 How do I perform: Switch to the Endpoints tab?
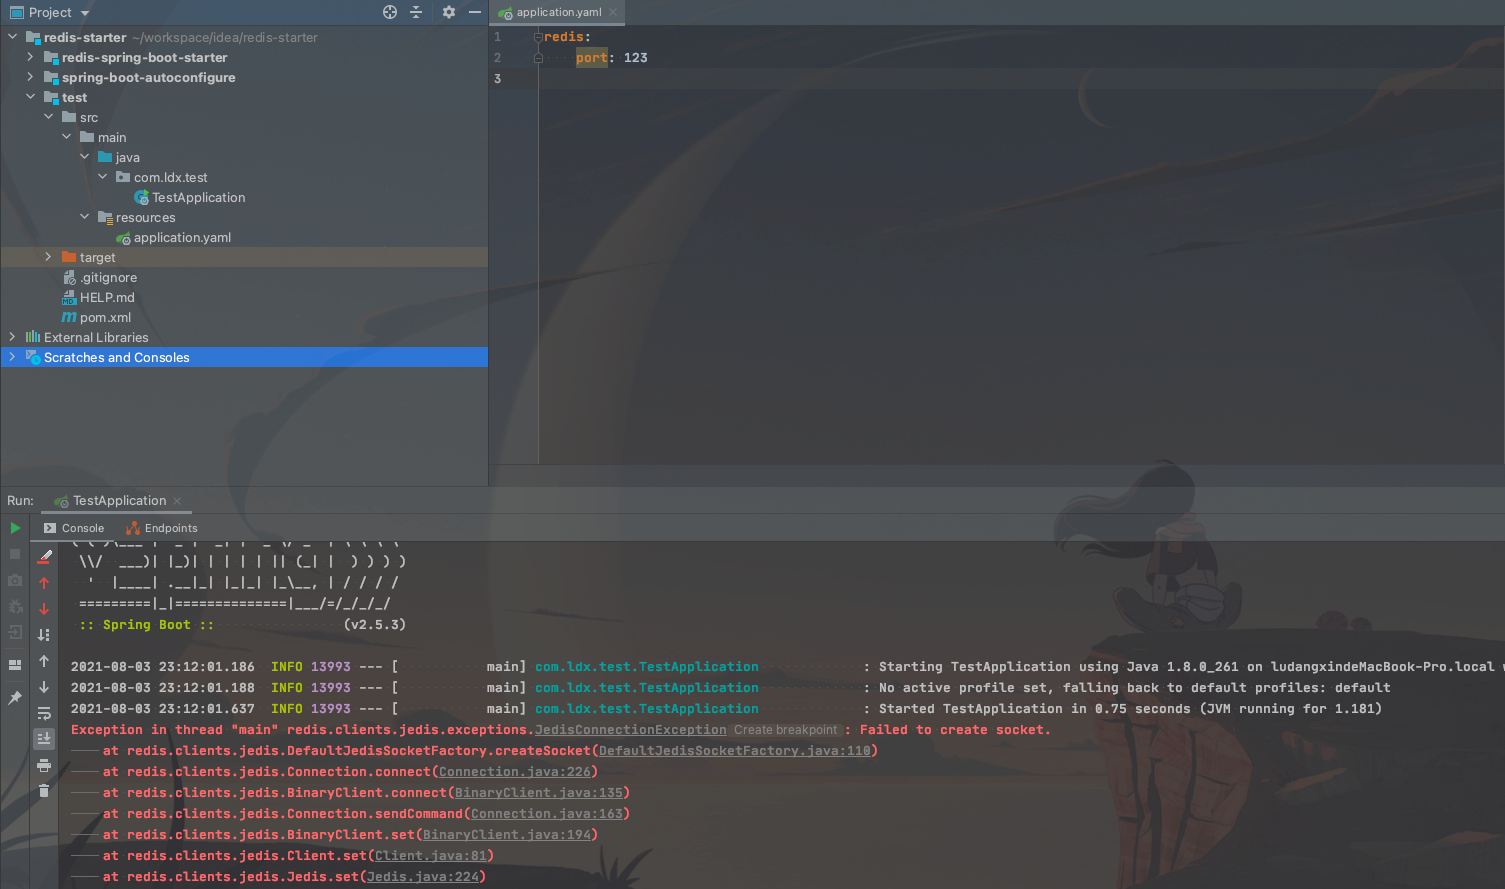click(x=162, y=528)
